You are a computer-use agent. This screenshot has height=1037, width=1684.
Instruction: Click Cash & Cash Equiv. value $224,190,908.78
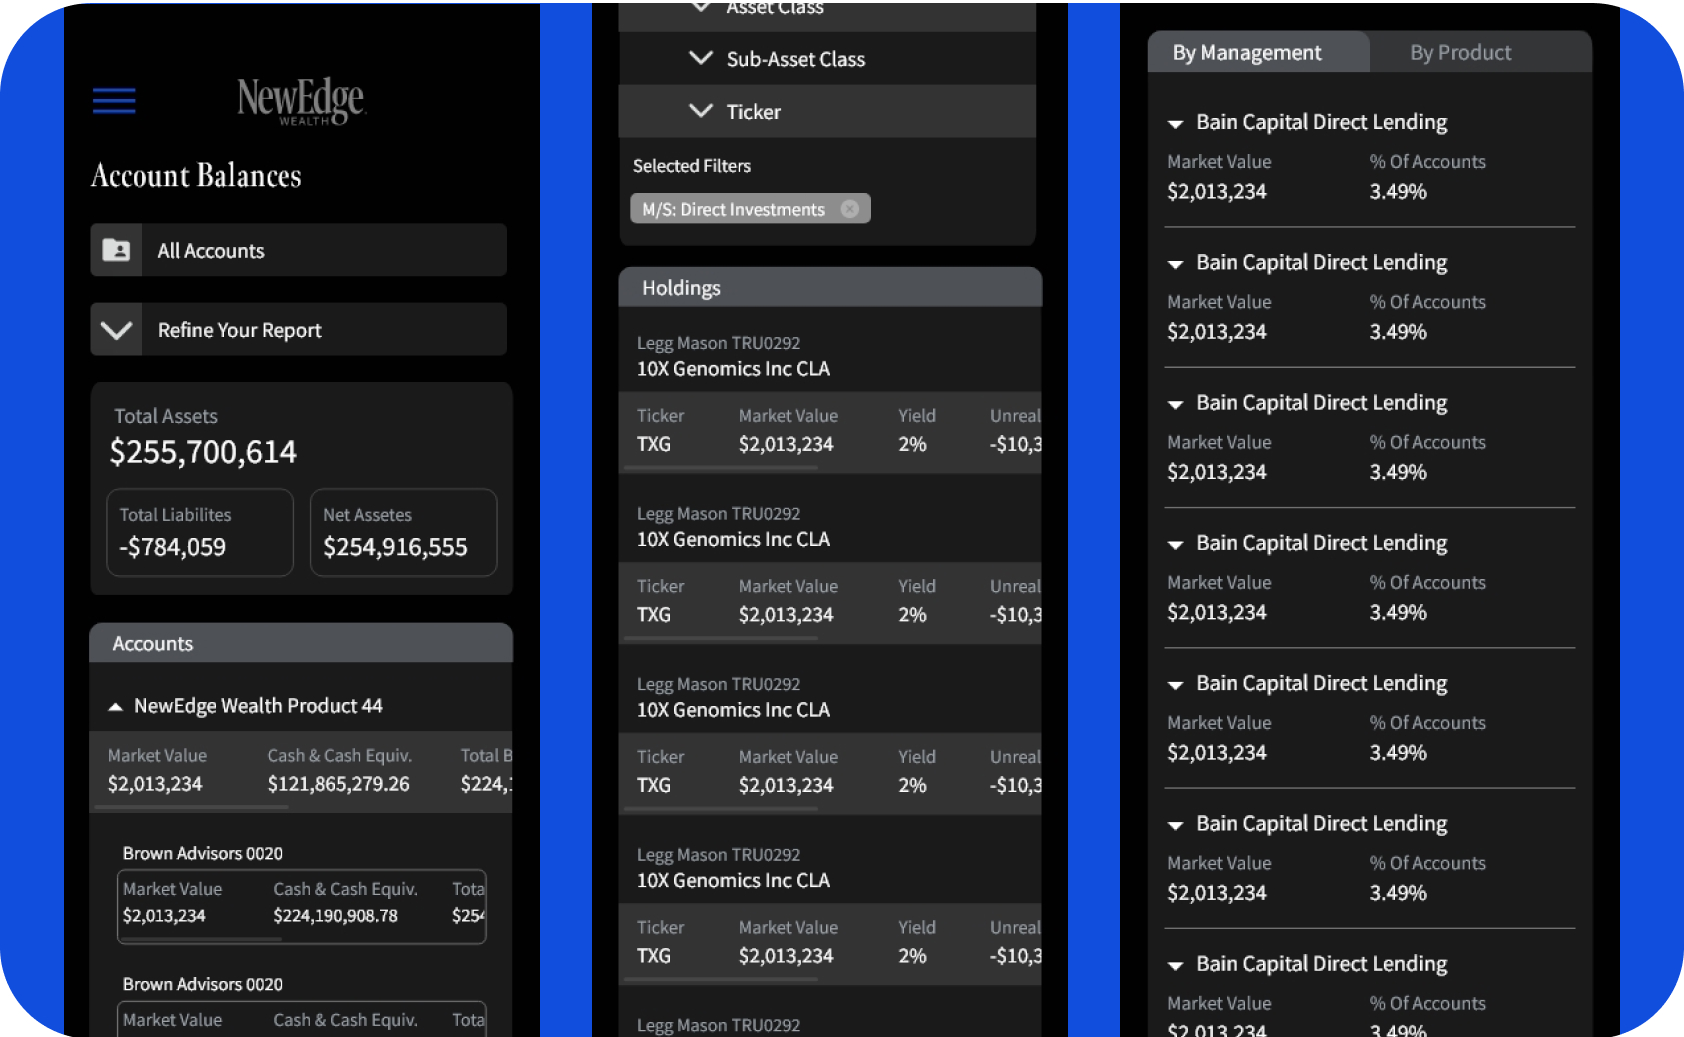click(335, 916)
